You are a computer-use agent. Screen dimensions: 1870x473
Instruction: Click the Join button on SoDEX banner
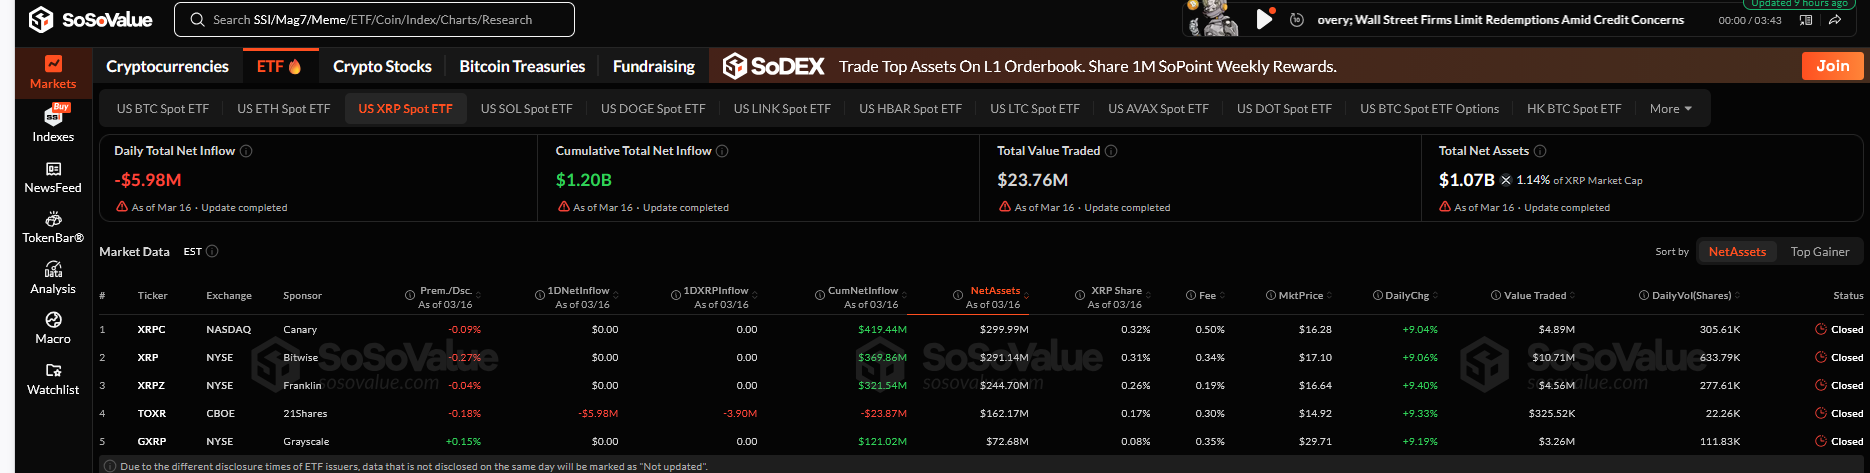pyautogui.click(x=1833, y=66)
